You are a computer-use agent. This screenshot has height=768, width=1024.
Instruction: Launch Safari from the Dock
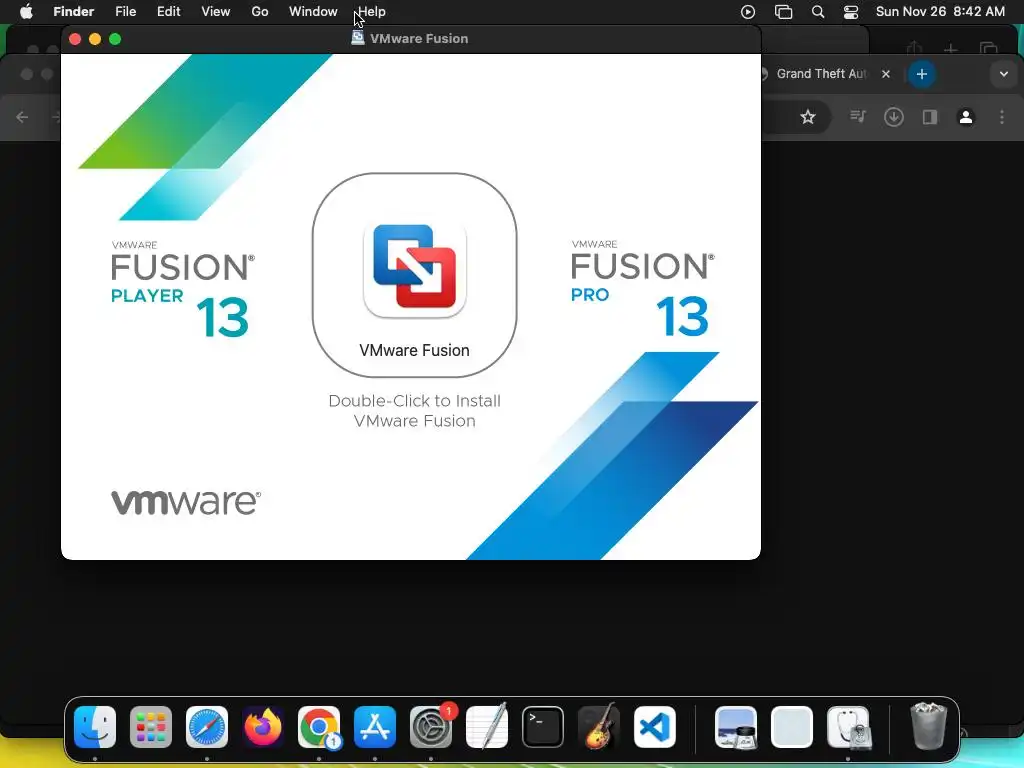click(207, 727)
